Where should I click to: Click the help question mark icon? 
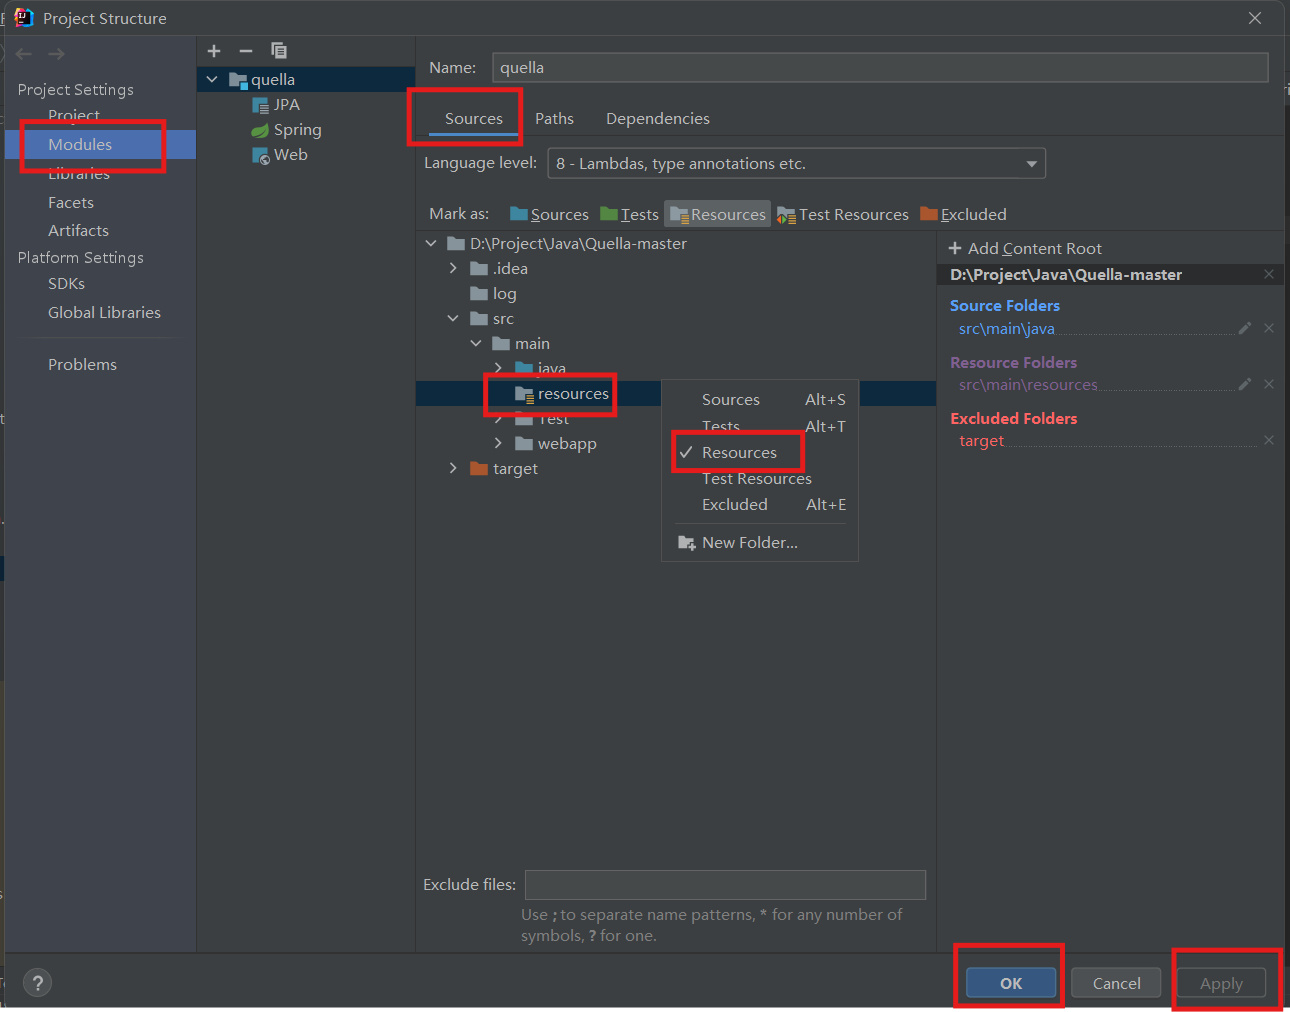coord(37,982)
